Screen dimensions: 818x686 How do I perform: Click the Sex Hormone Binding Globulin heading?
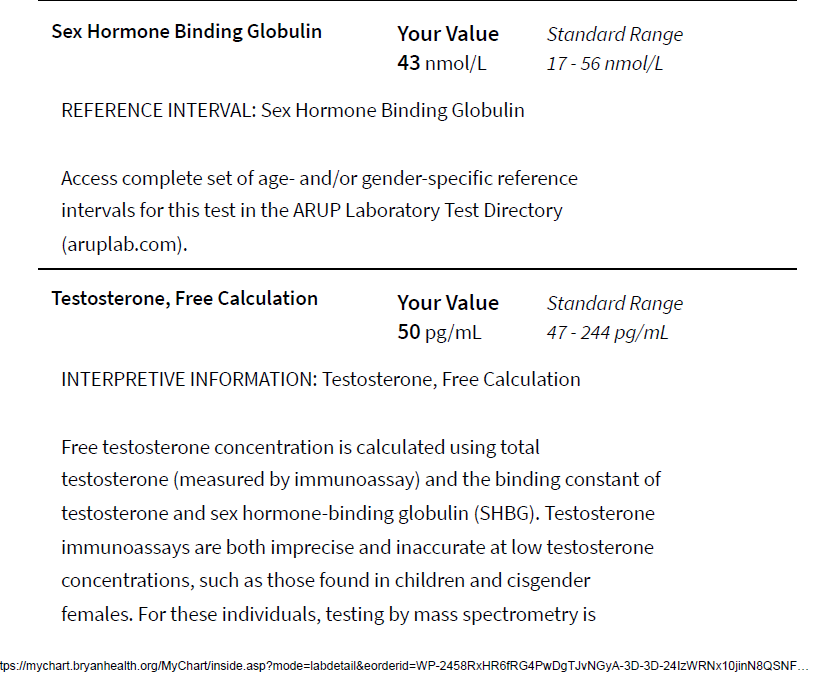point(186,32)
